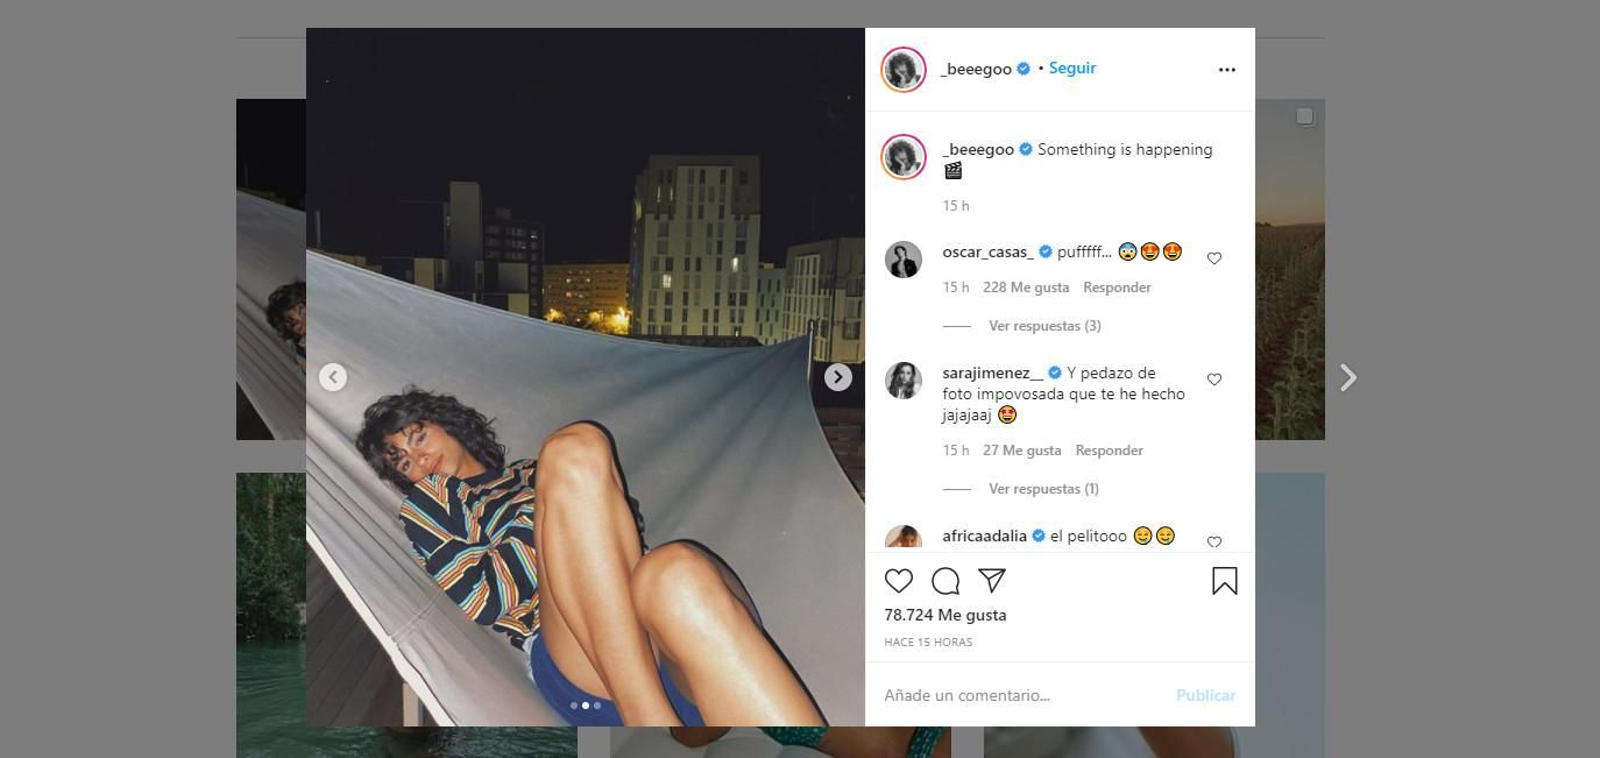View the 78.724 Me gusta likes list
The height and width of the screenshot is (758, 1600).
tap(945, 615)
